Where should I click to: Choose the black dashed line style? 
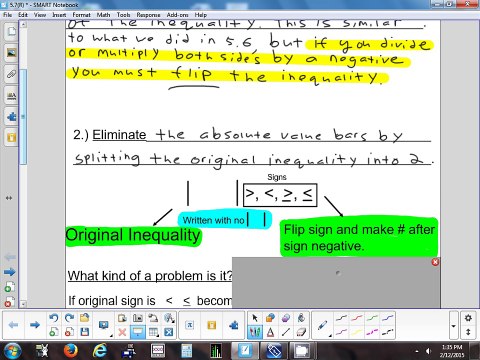pyautogui.click(x=388, y=332)
